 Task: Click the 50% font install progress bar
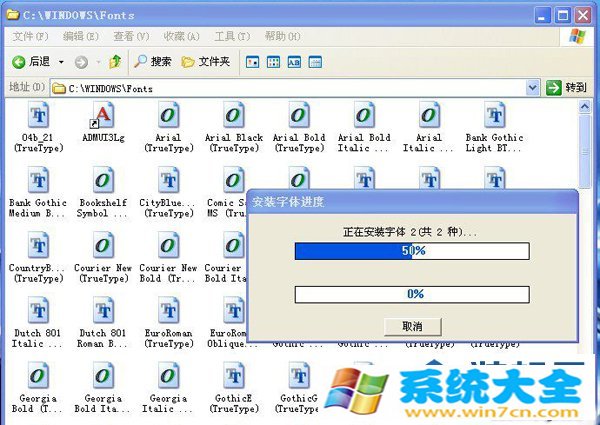point(412,251)
